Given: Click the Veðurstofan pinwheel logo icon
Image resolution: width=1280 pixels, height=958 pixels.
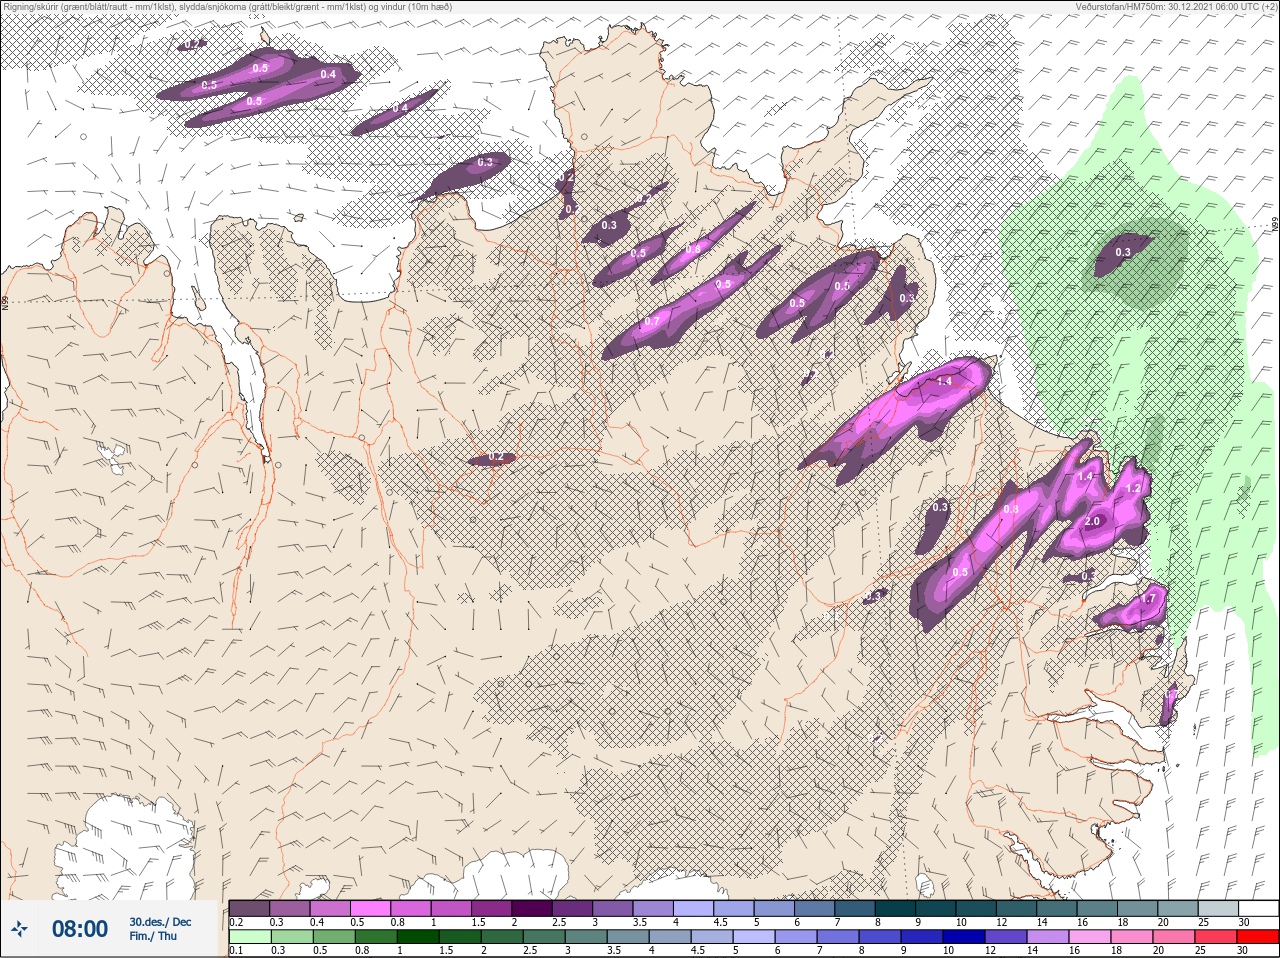Looking at the screenshot, I should pyautogui.click(x=20, y=929).
